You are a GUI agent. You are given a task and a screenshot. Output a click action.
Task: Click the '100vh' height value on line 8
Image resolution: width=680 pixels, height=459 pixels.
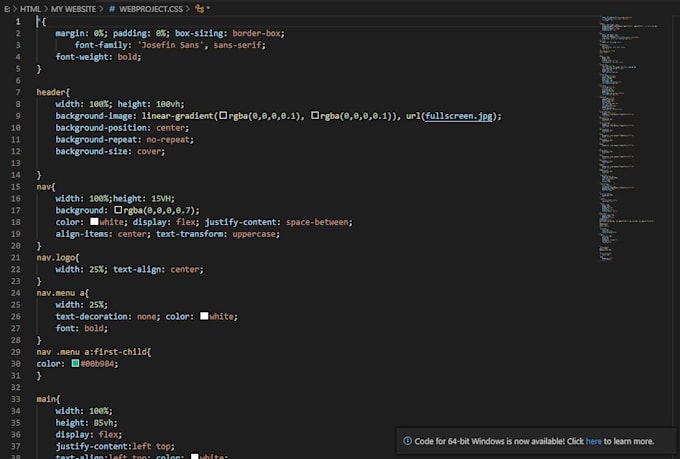(x=168, y=104)
